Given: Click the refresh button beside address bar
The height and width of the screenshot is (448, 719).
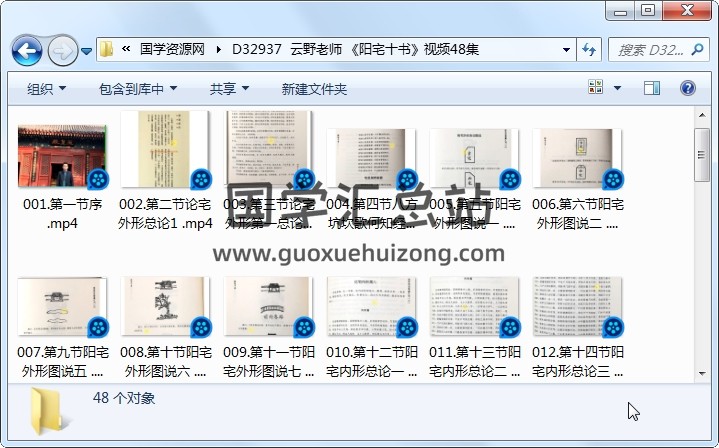Looking at the screenshot, I should click(x=589, y=50).
